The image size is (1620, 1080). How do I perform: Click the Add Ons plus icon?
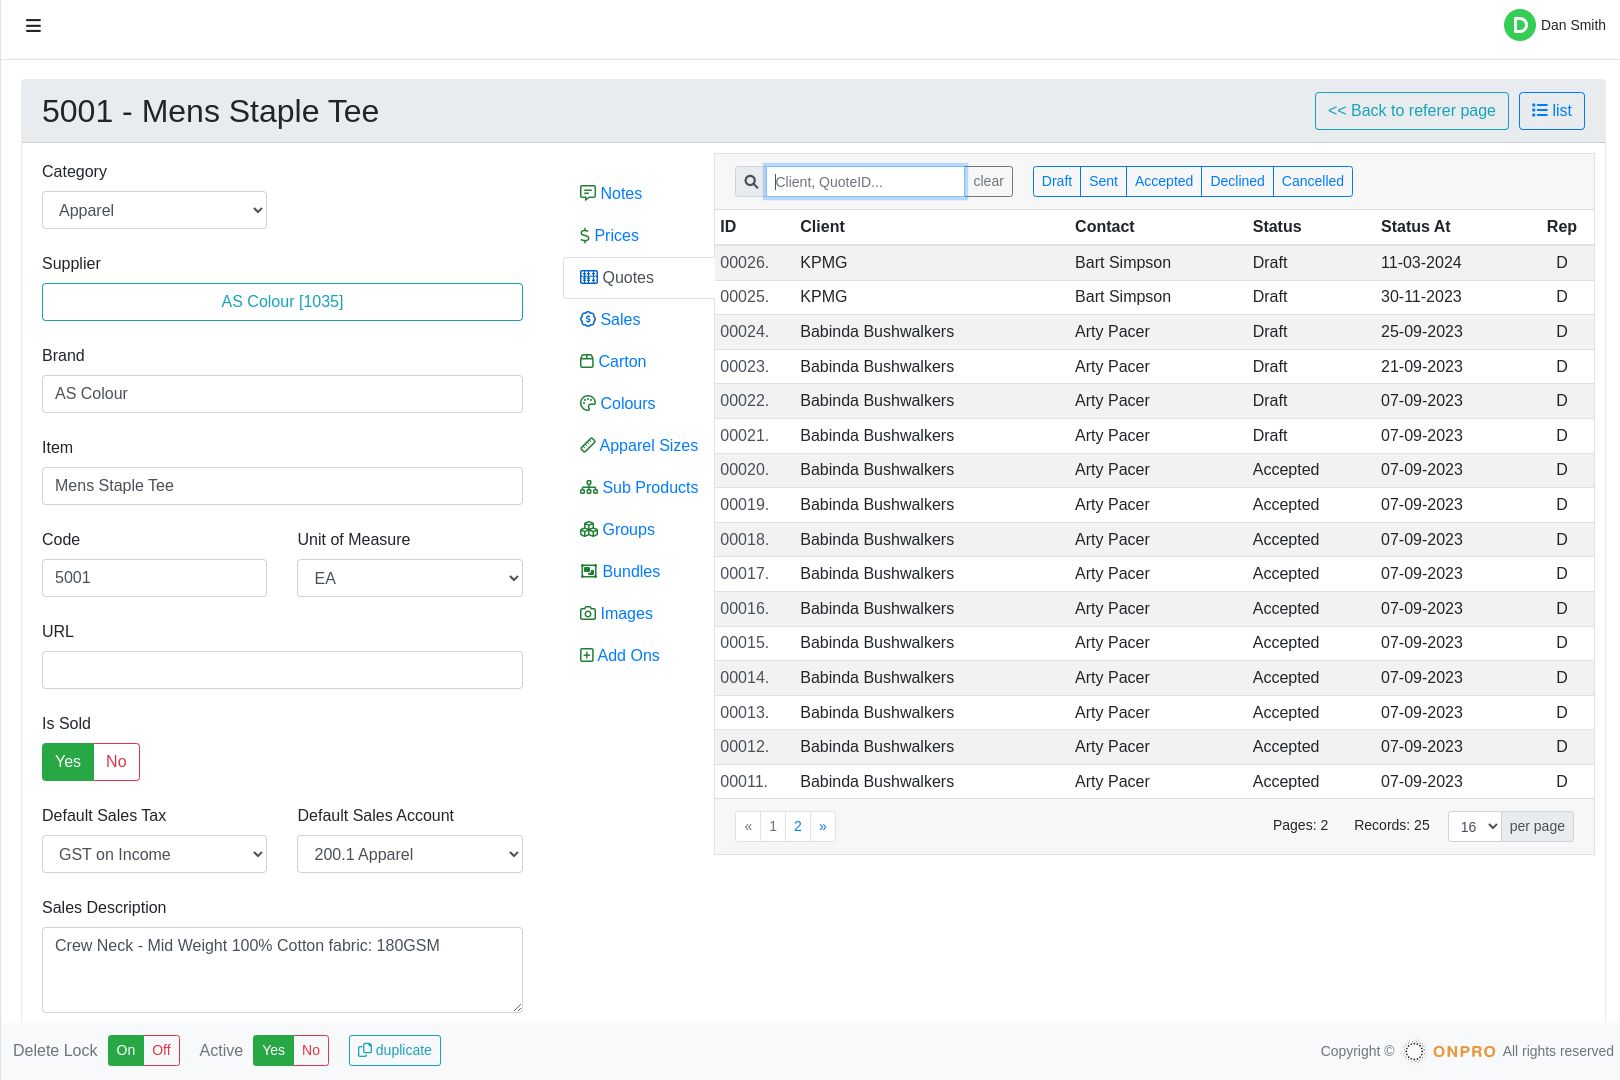pyautogui.click(x=587, y=655)
